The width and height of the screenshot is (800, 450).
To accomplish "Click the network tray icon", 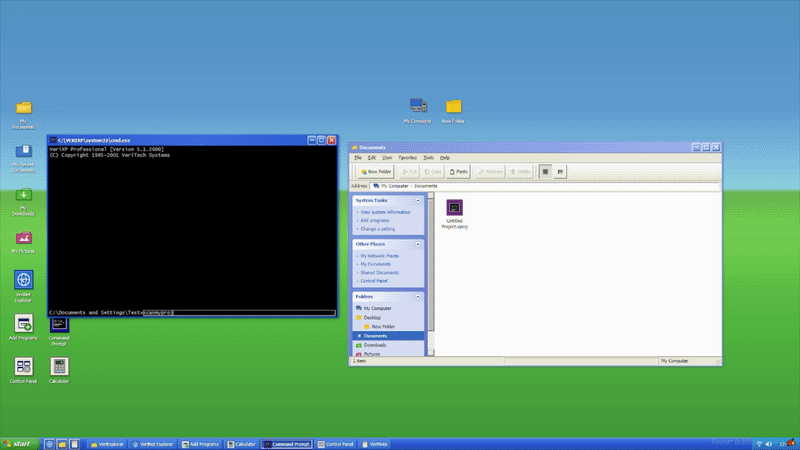I will click(x=759, y=444).
